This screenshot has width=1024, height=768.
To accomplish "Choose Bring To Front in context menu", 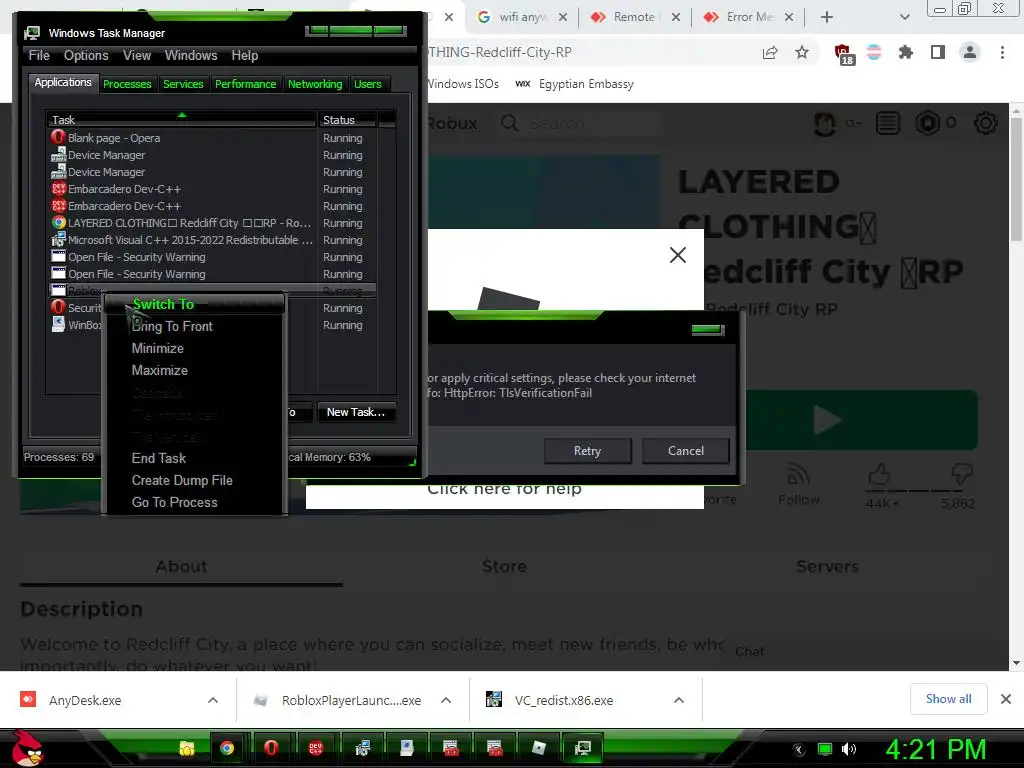I will coord(195,326).
